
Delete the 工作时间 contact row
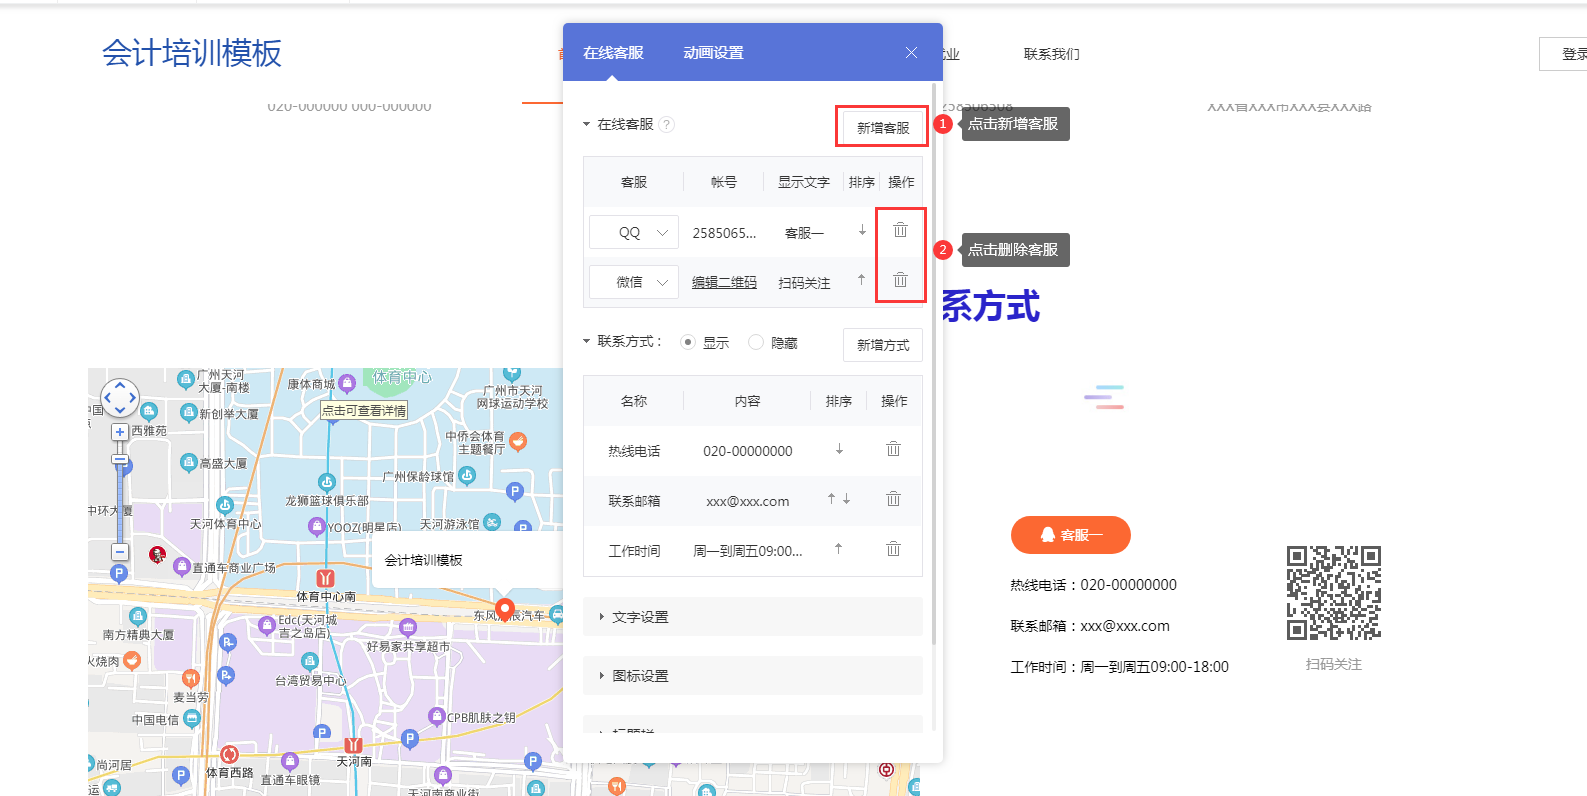click(x=893, y=549)
